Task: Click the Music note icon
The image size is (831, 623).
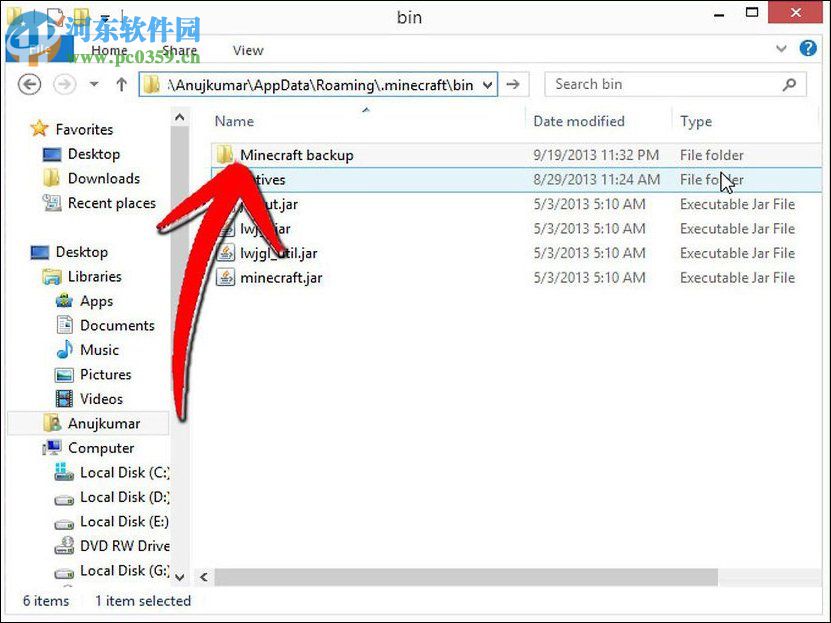Action: click(x=64, y=349)
